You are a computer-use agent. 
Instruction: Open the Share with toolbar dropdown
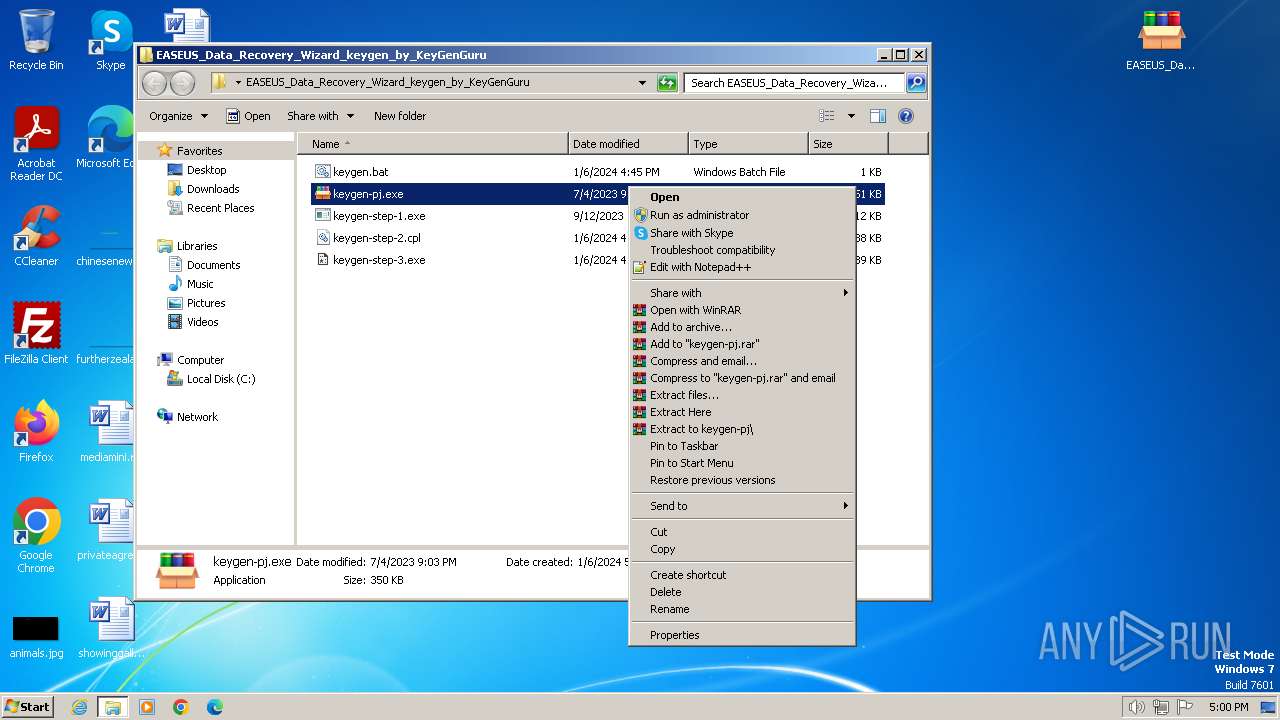320,116
